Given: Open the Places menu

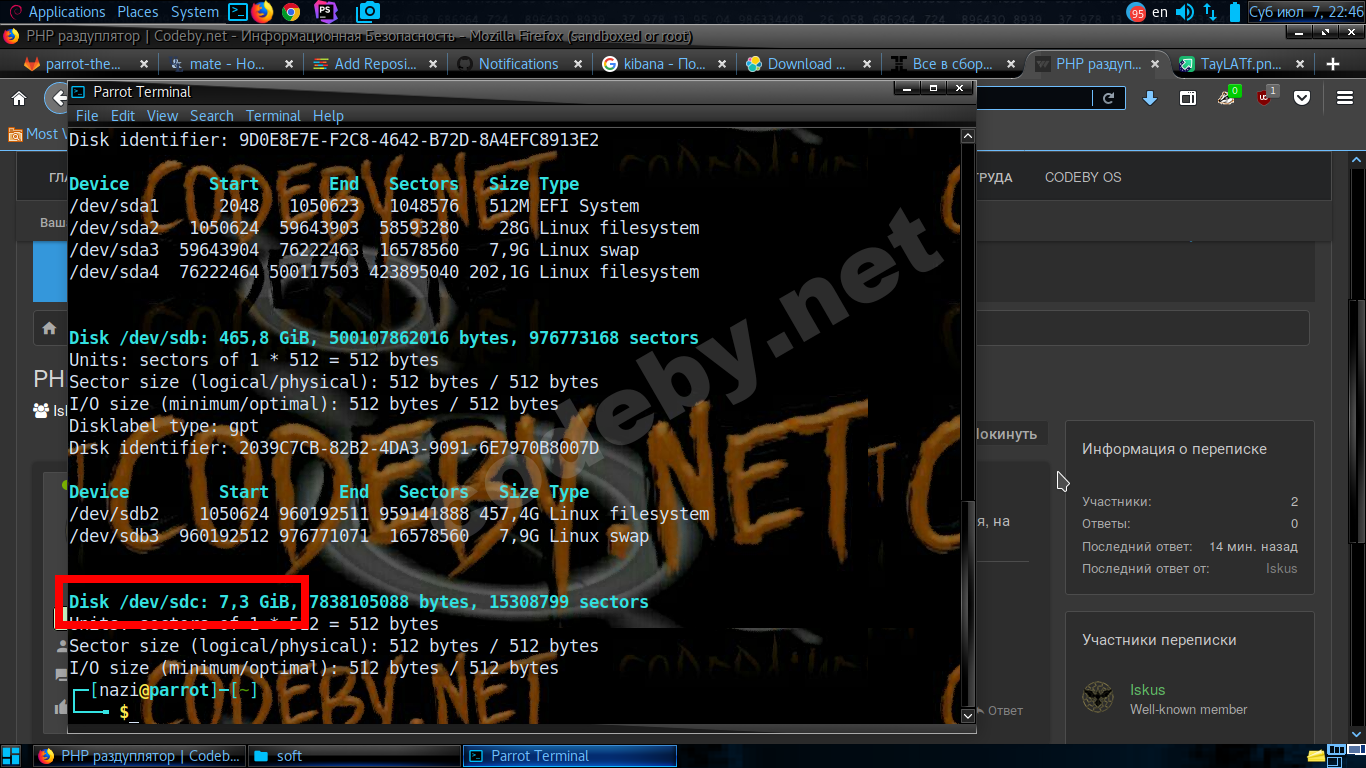Looking at the screenshot, I should click(x=137, y=12).
